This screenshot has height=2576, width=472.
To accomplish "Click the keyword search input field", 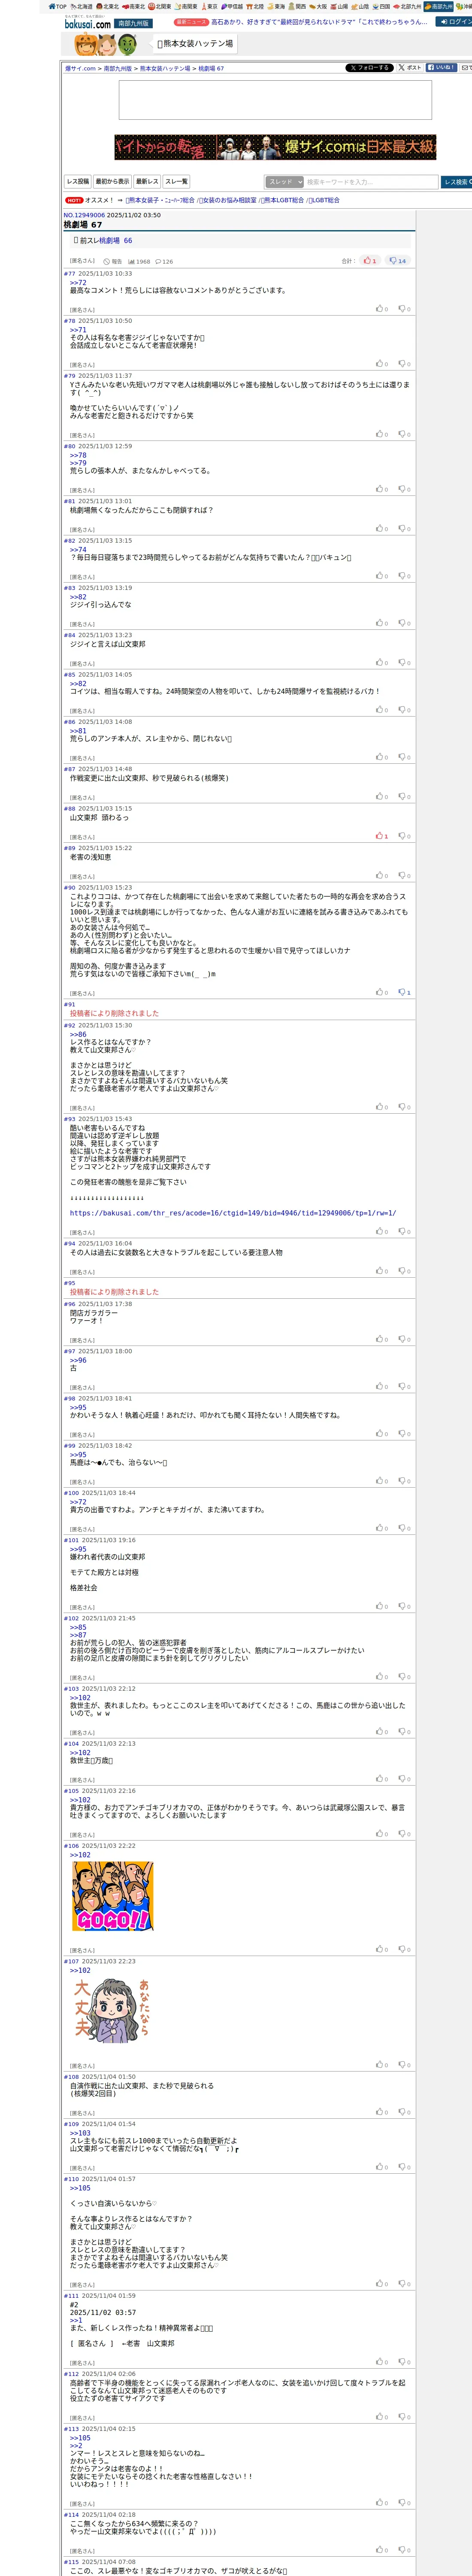I will tap(371, 182).
